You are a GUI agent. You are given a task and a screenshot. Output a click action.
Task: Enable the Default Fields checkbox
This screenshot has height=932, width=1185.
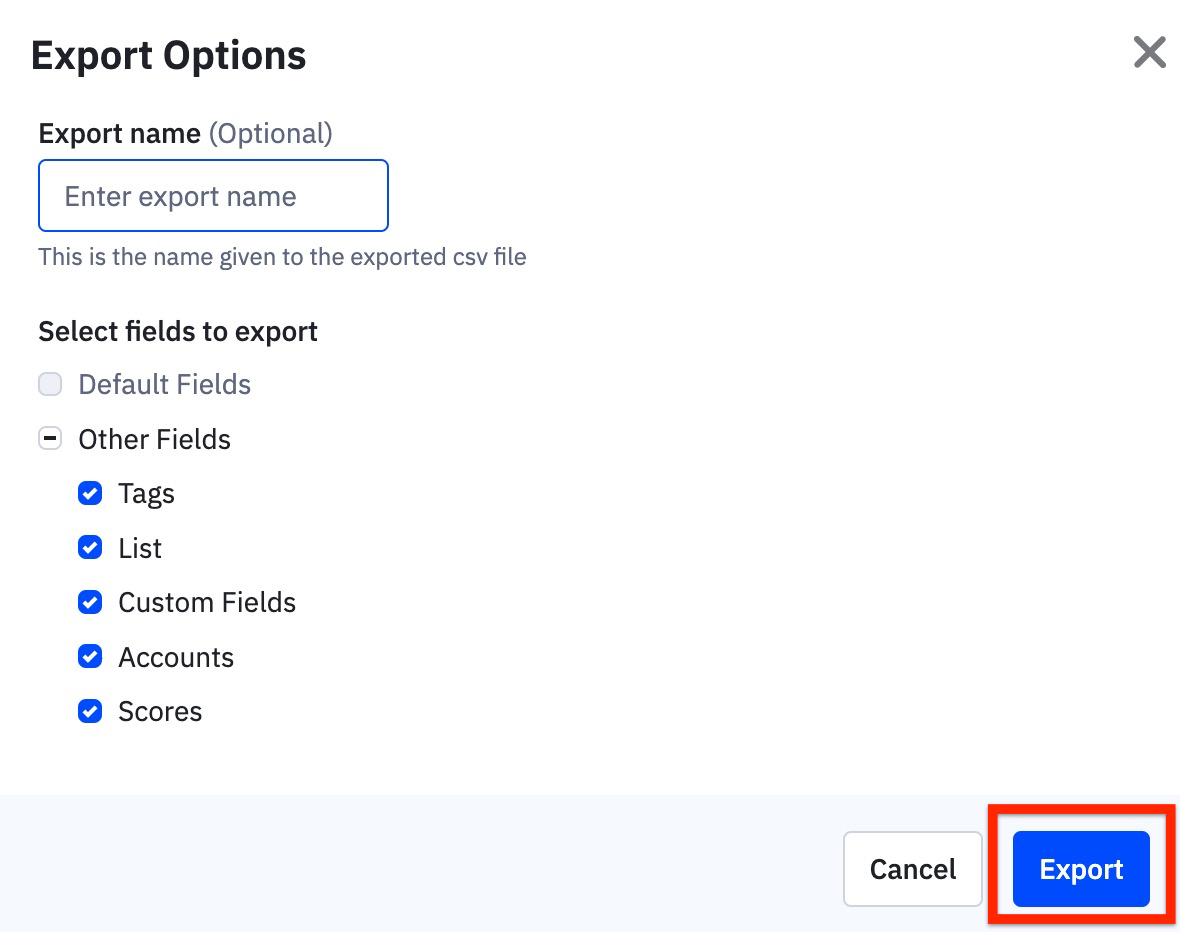[50, 384]
